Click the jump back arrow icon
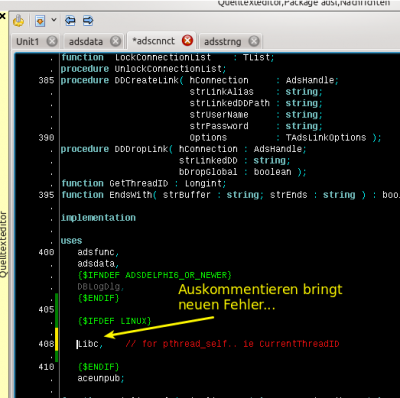This screenshot has height=398, width=400. [70, 21]
